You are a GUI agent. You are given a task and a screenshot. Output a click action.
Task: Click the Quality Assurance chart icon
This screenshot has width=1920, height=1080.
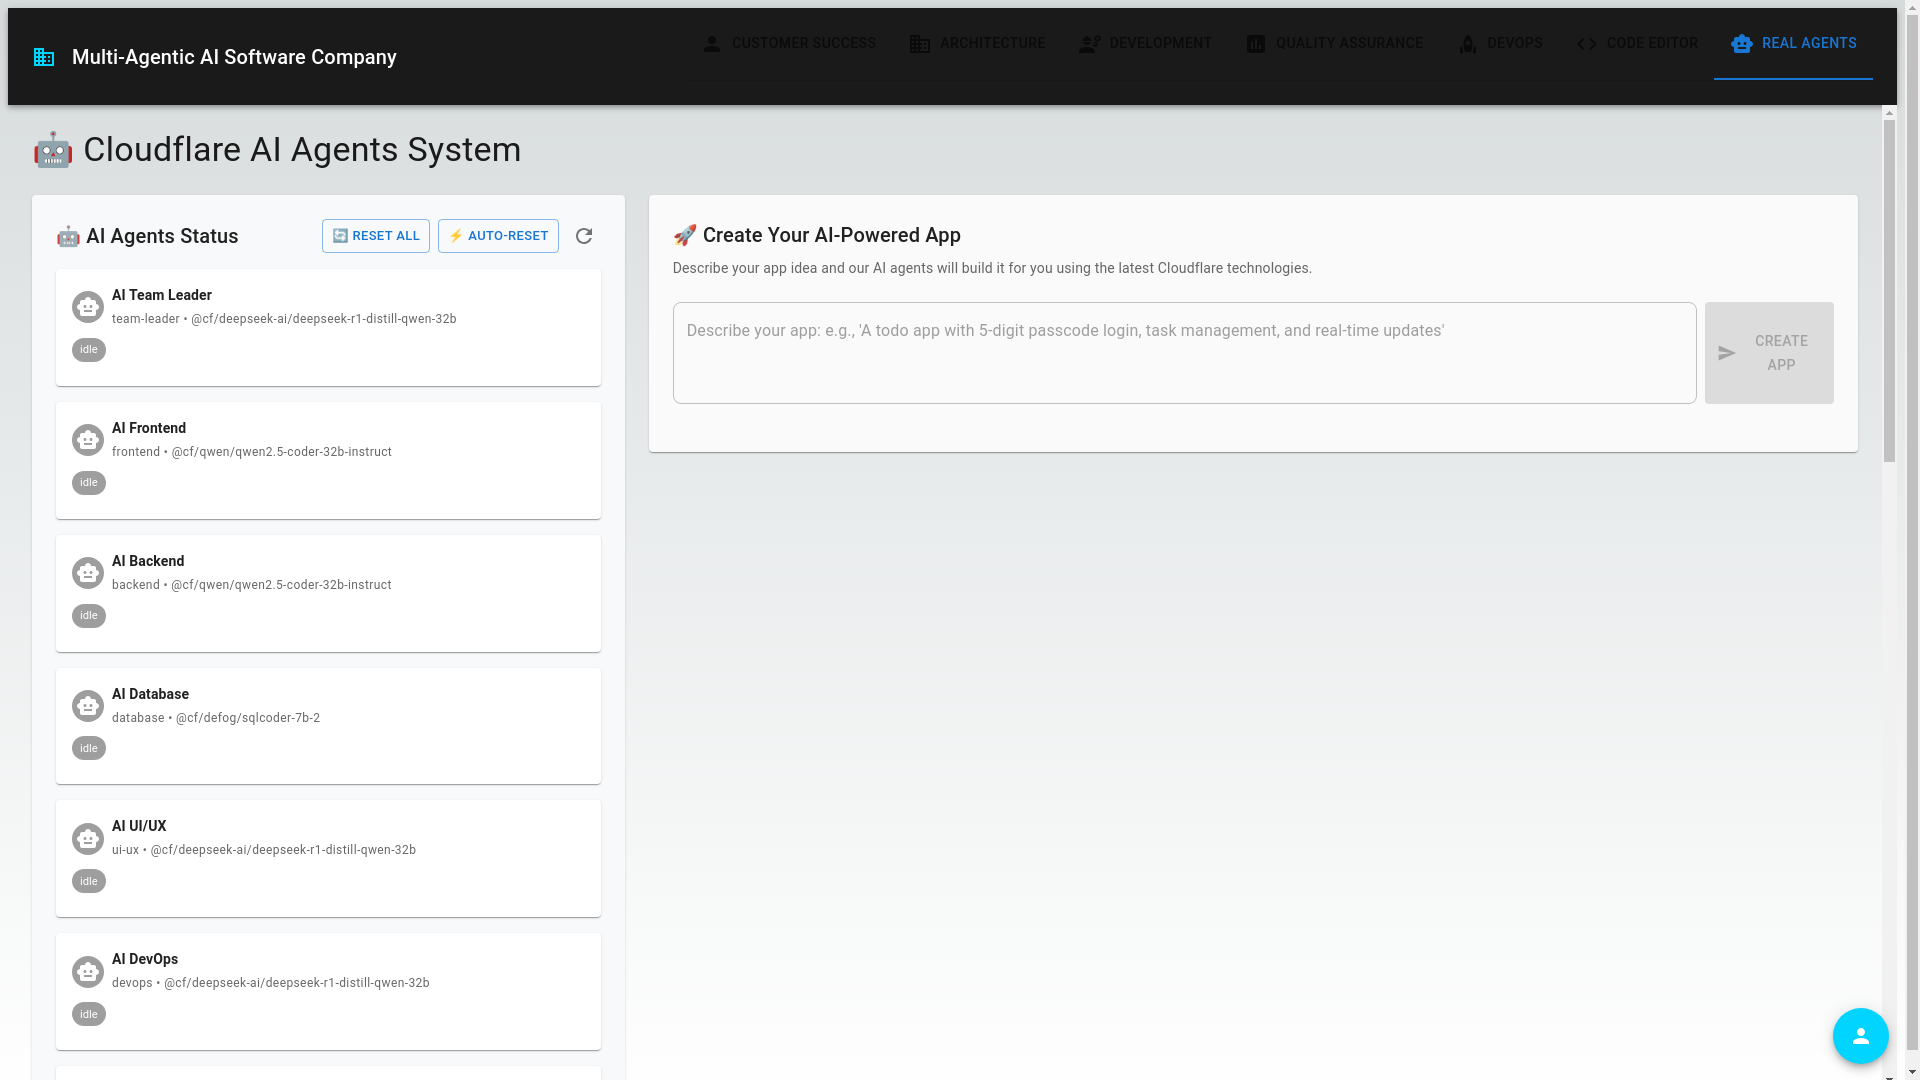coord(1256,44)
